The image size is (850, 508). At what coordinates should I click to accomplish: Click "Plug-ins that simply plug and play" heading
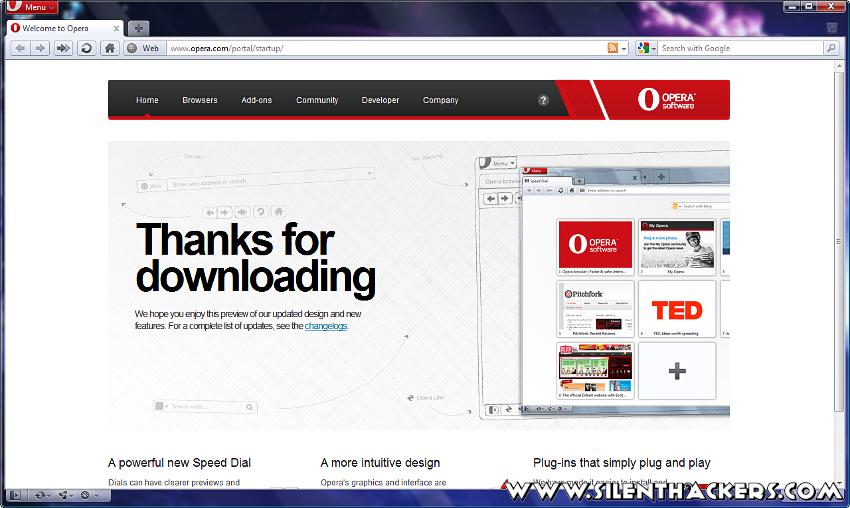[x=621, y=463]
